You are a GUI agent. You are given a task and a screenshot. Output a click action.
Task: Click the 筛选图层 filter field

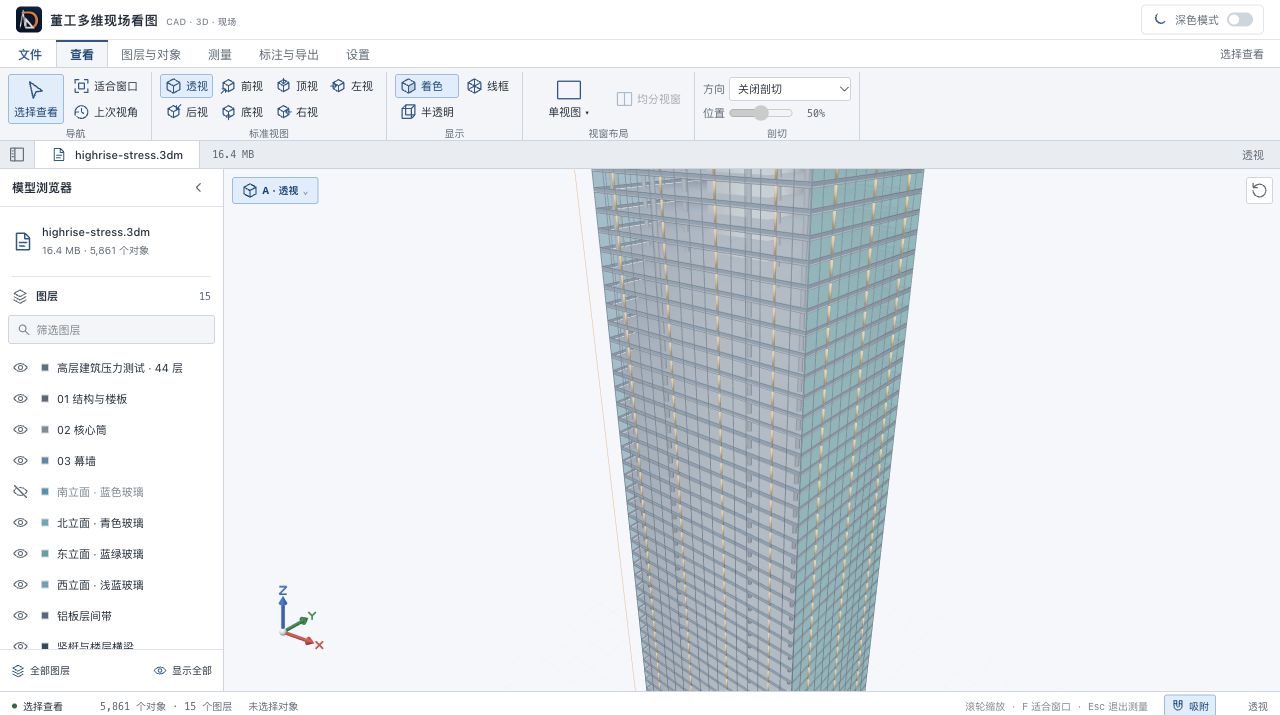click(x=111, y=329)
